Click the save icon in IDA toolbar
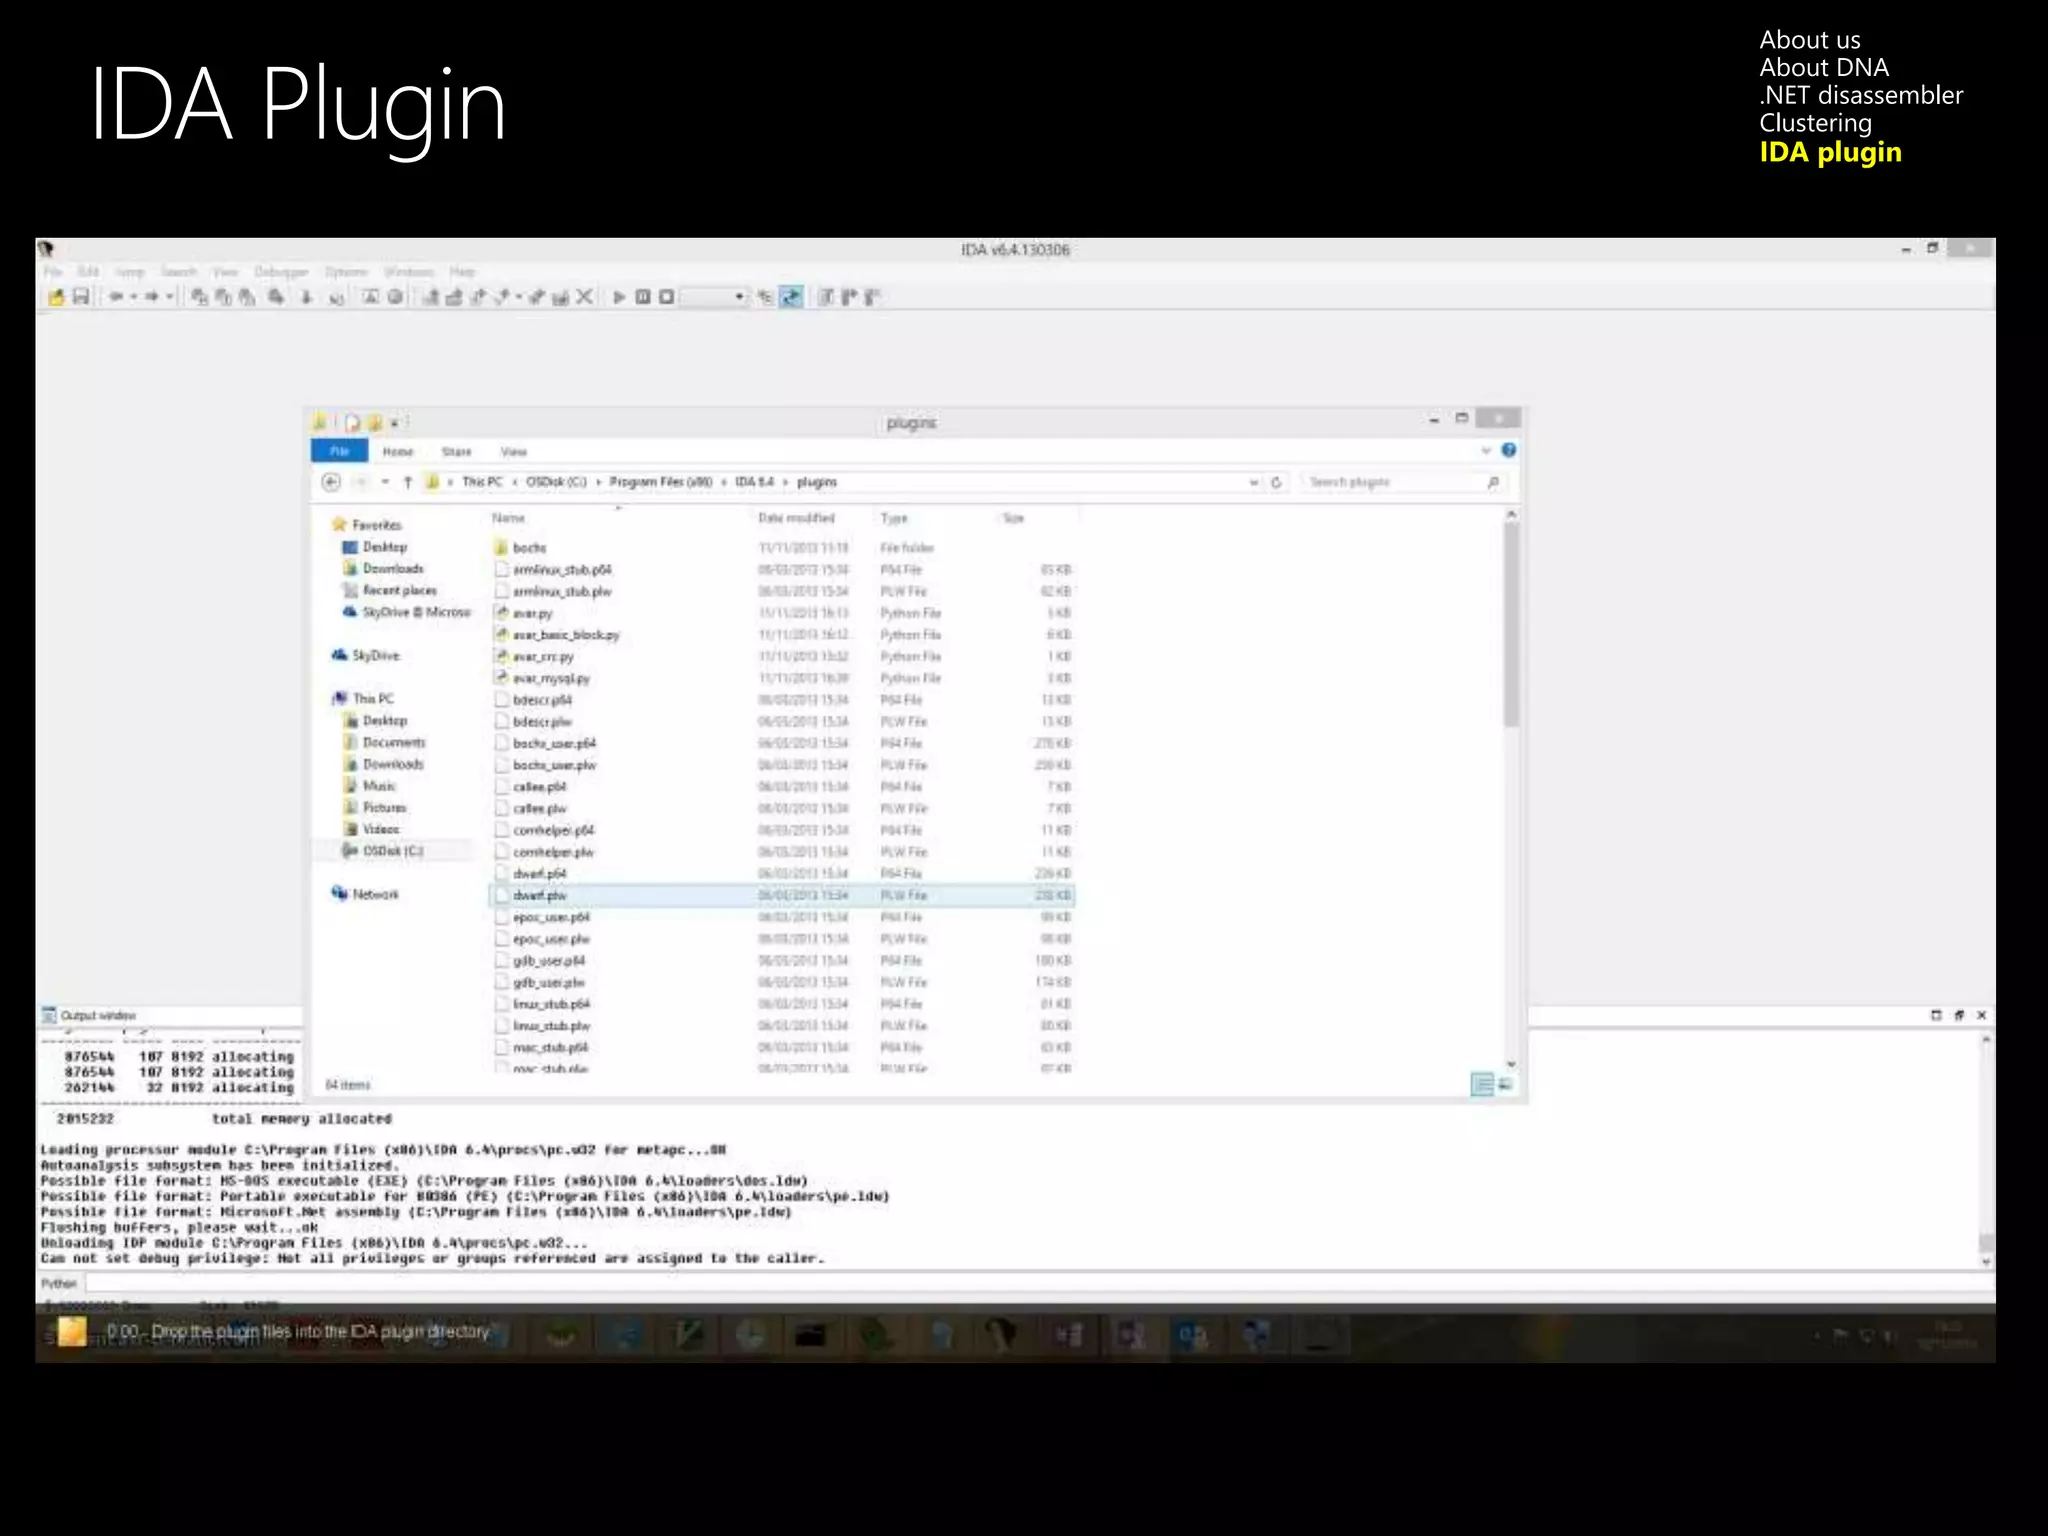2048x1536 pixels. 81,297
